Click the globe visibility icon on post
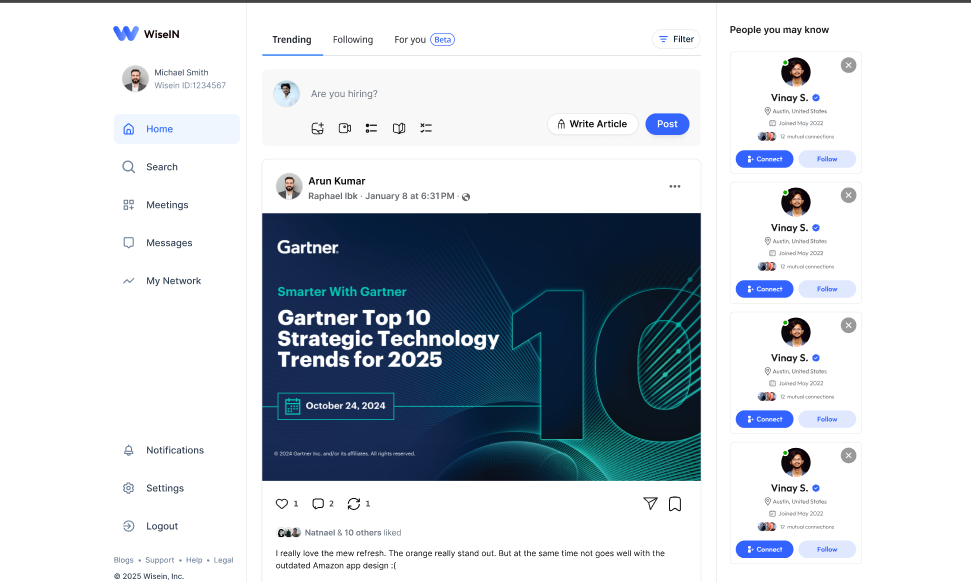The height and width of the screenshot is (582, 971). [x=466, y=197]
